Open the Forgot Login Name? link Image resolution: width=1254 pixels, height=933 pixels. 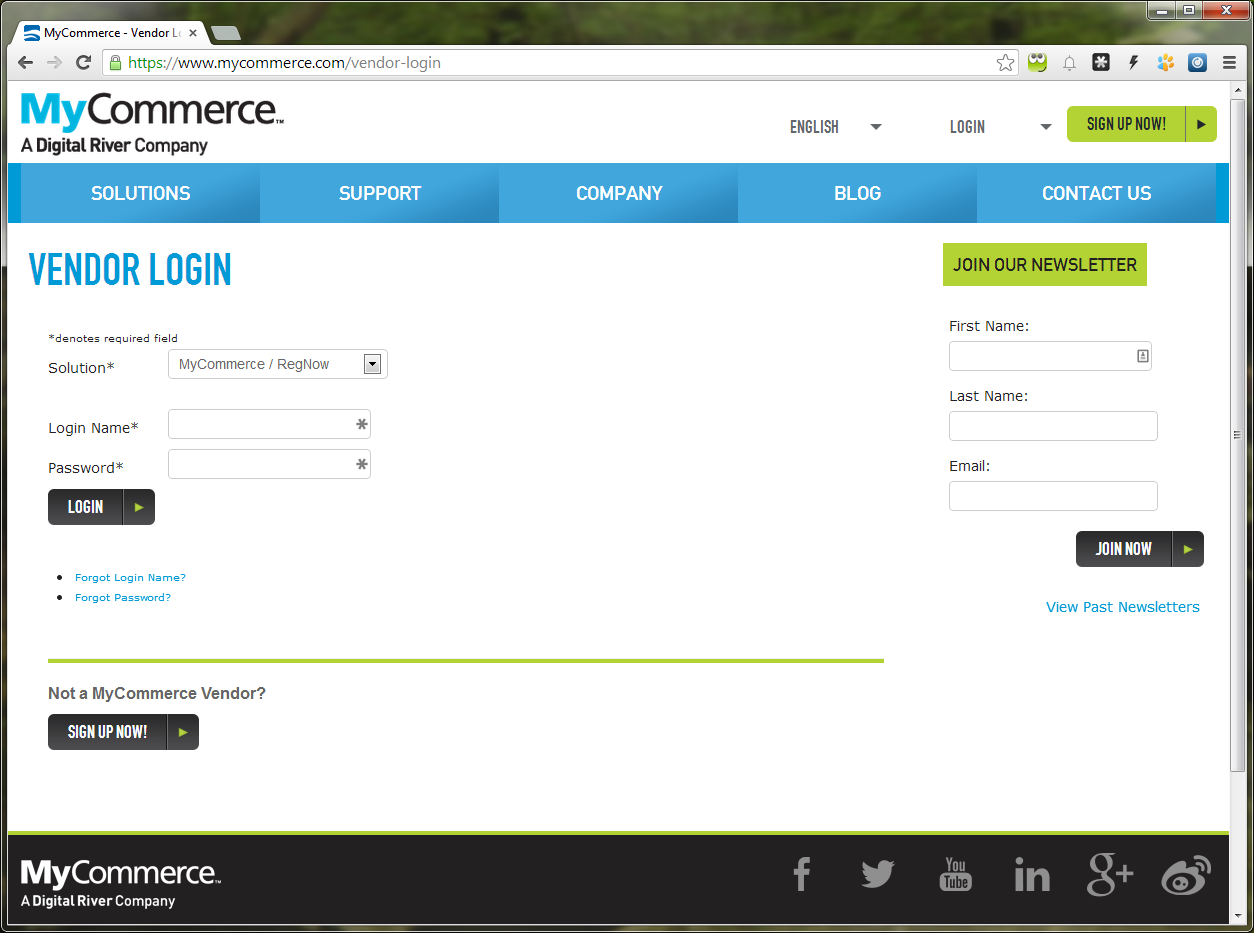pos(130,578)
